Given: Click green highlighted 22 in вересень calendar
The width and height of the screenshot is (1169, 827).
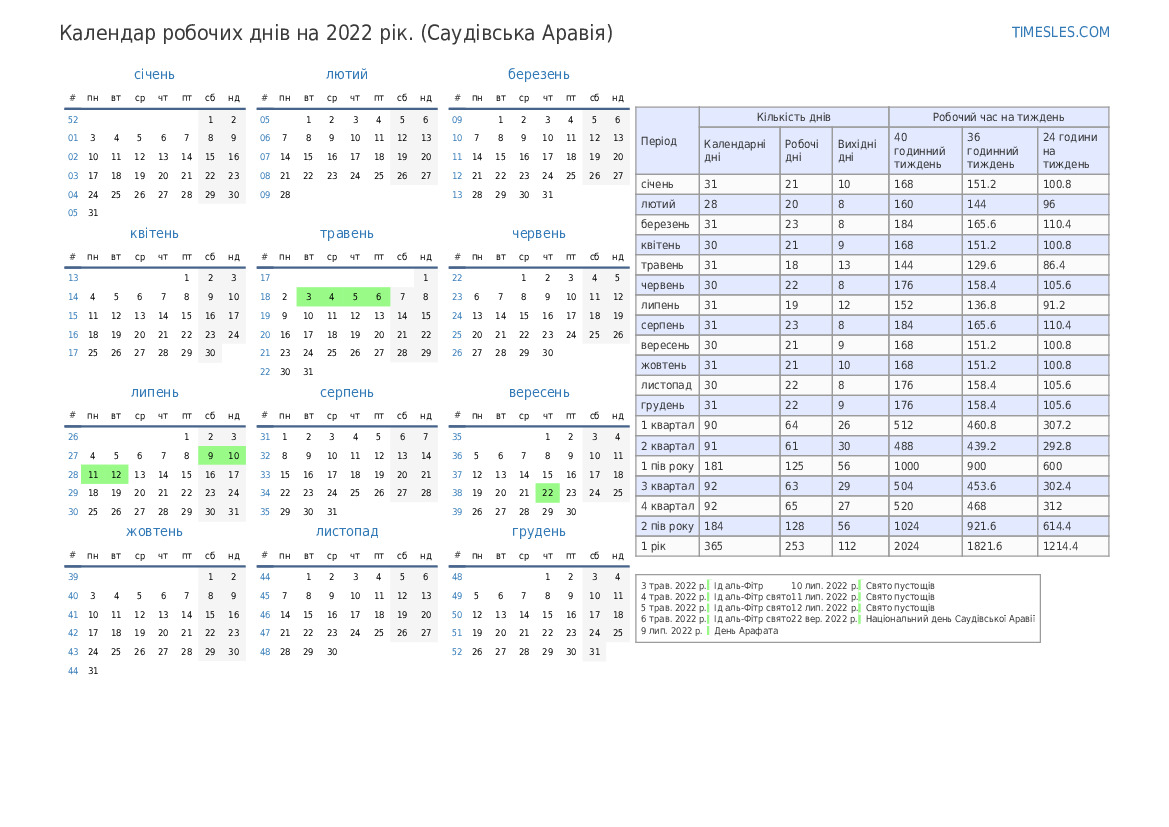Looking at the screenshot, I should point(547,492).
